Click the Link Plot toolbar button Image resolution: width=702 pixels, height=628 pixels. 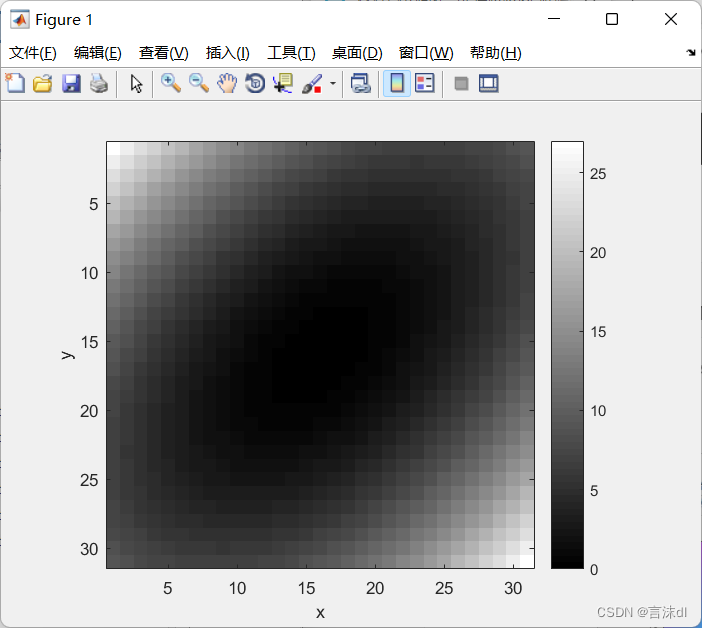coord(360,84)
